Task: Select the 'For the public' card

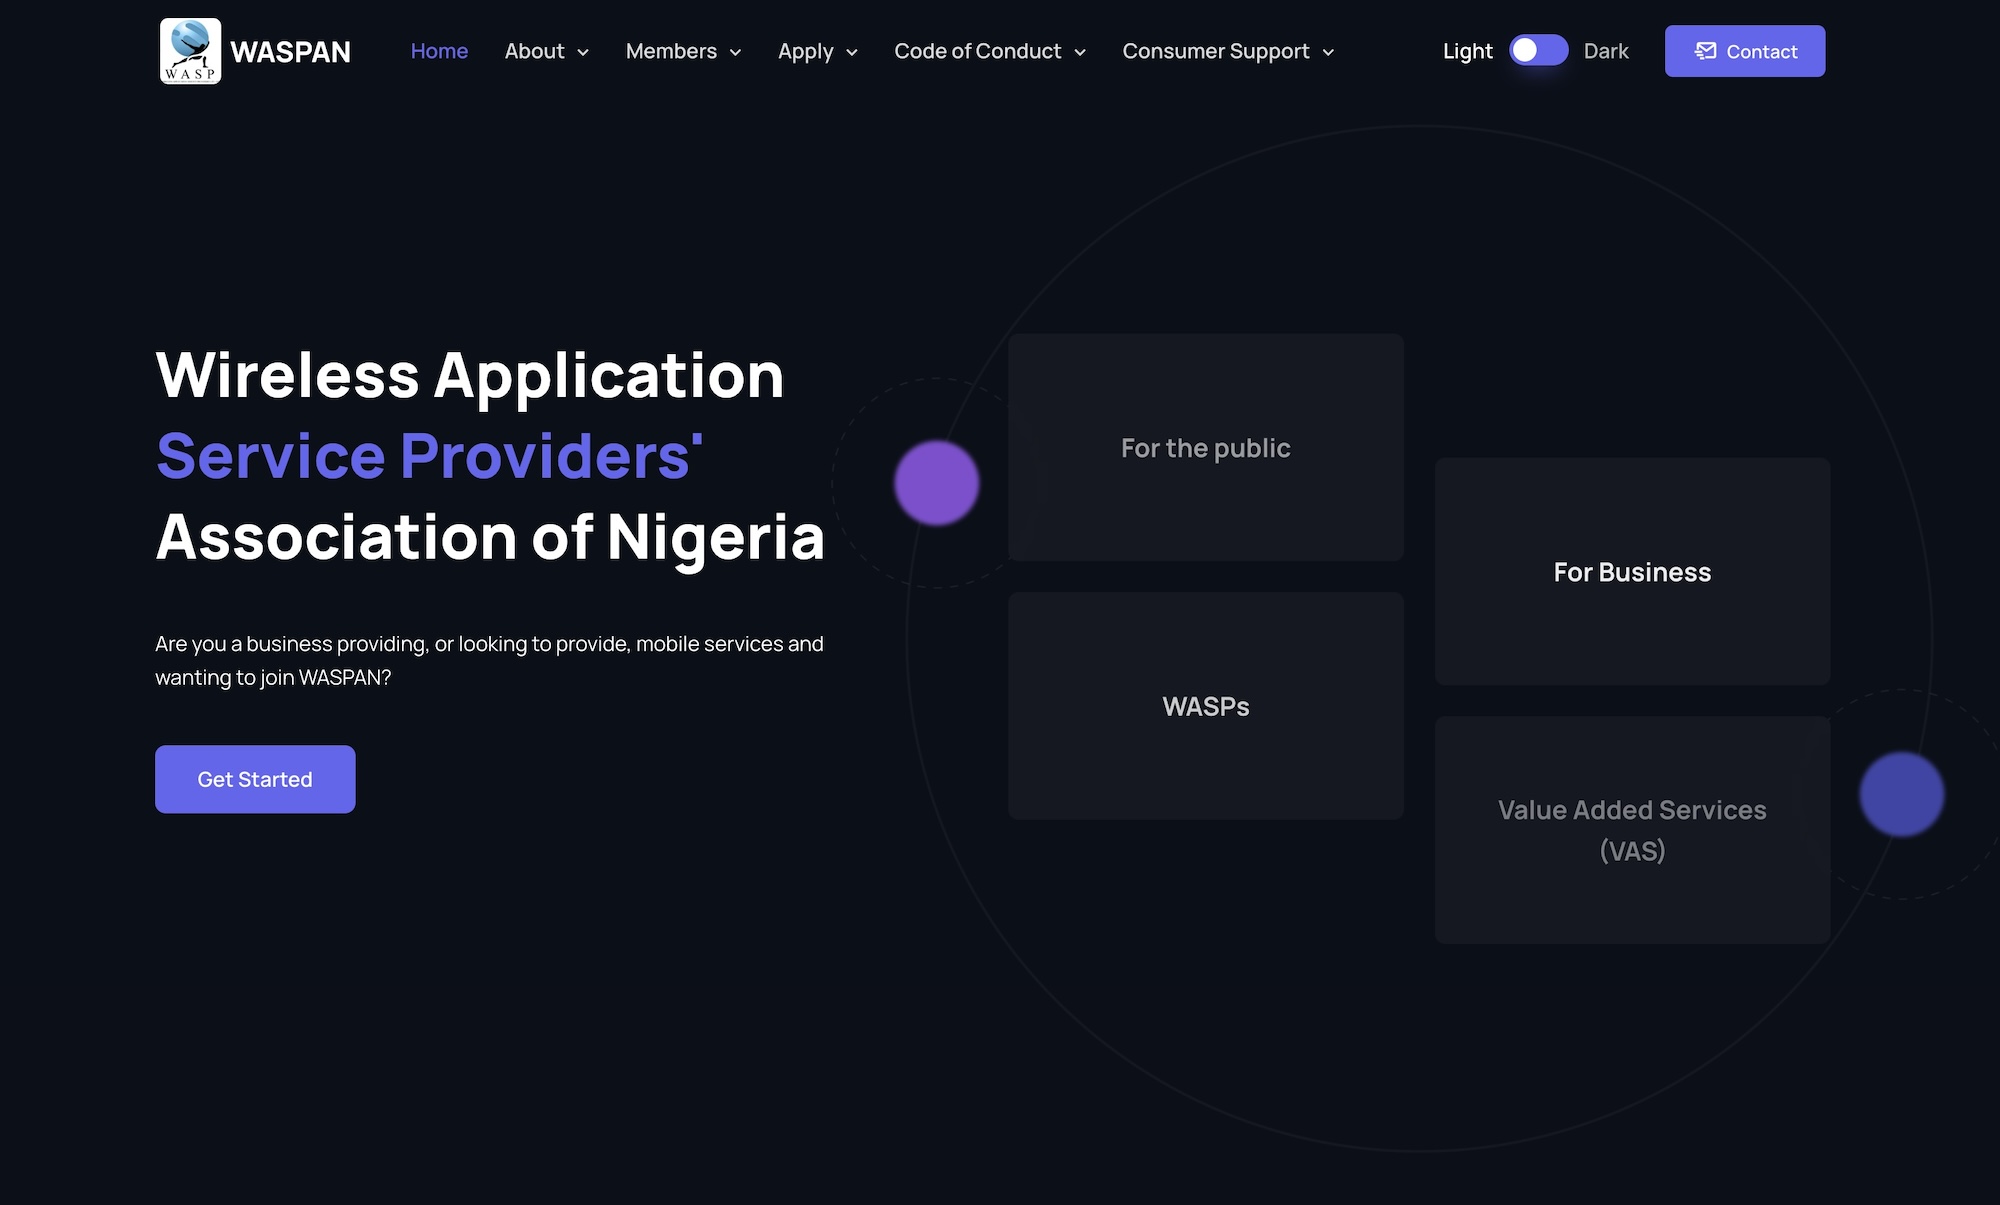Action: point(1206,447)
